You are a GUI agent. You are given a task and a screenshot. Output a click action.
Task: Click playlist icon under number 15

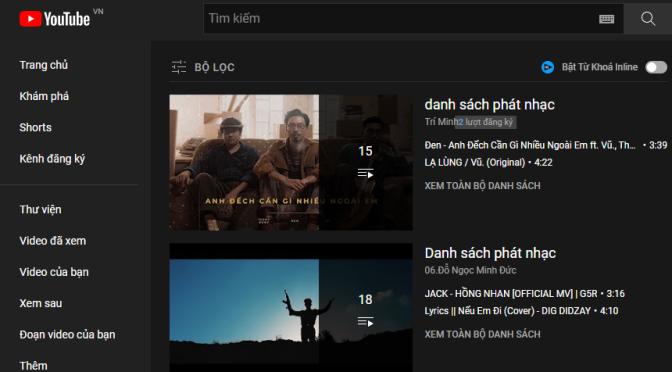(365, 174)
